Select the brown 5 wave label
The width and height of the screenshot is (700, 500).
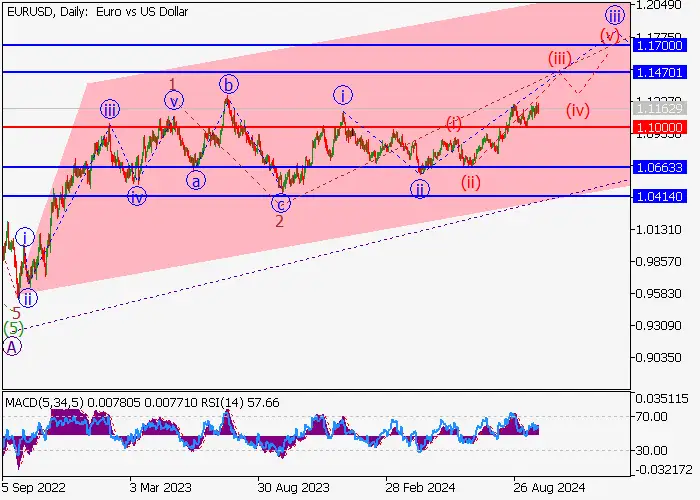17,312
